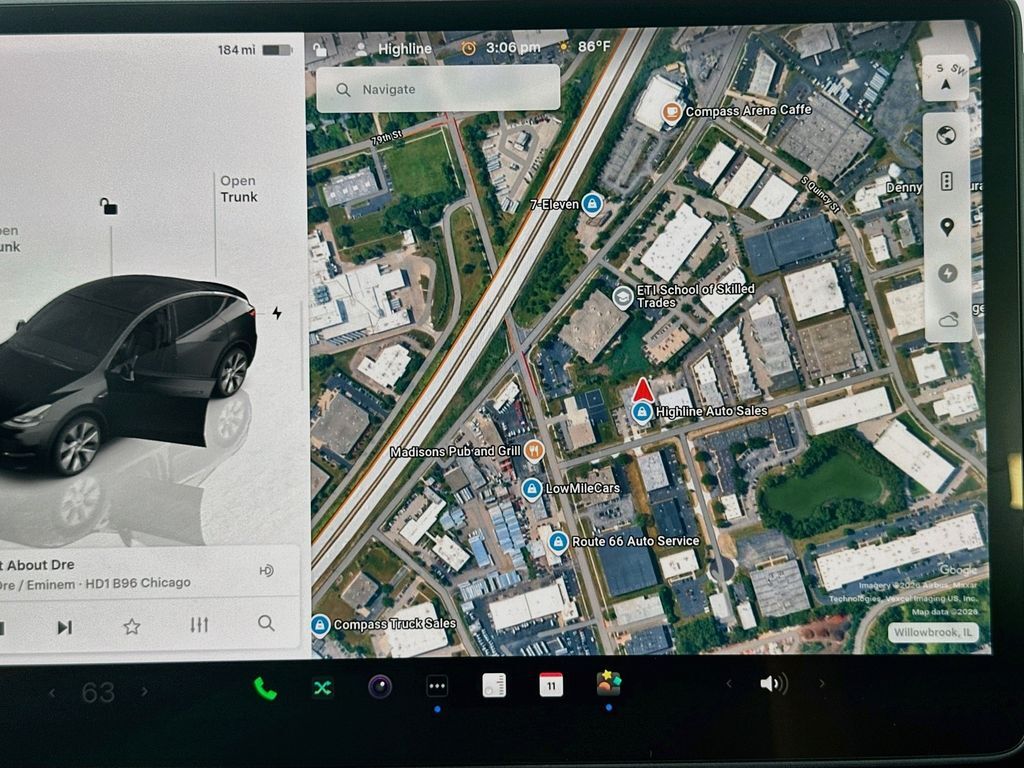Open the calendar app
1024x768 pixels.
coord(551,685)
